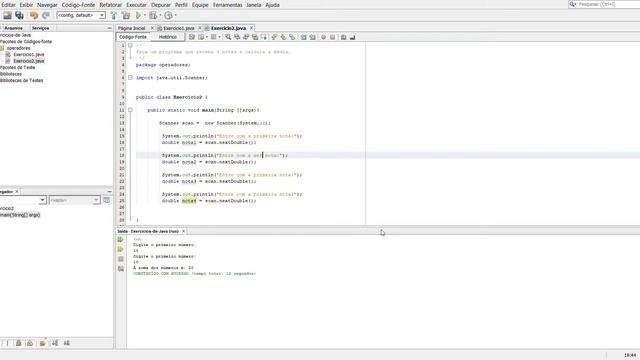Screen dimensions: 640x360
Task: Click the bottom icon in output sidebar
Action: (120, 269)
